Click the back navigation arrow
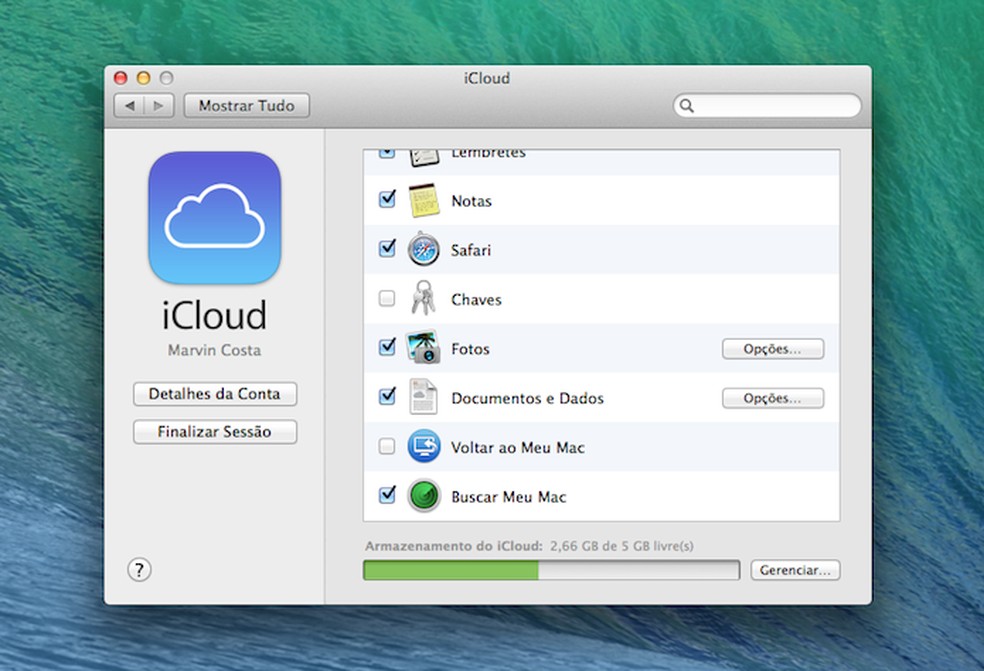The height and width of the screenshot is (671, 984). click(132, 105)
